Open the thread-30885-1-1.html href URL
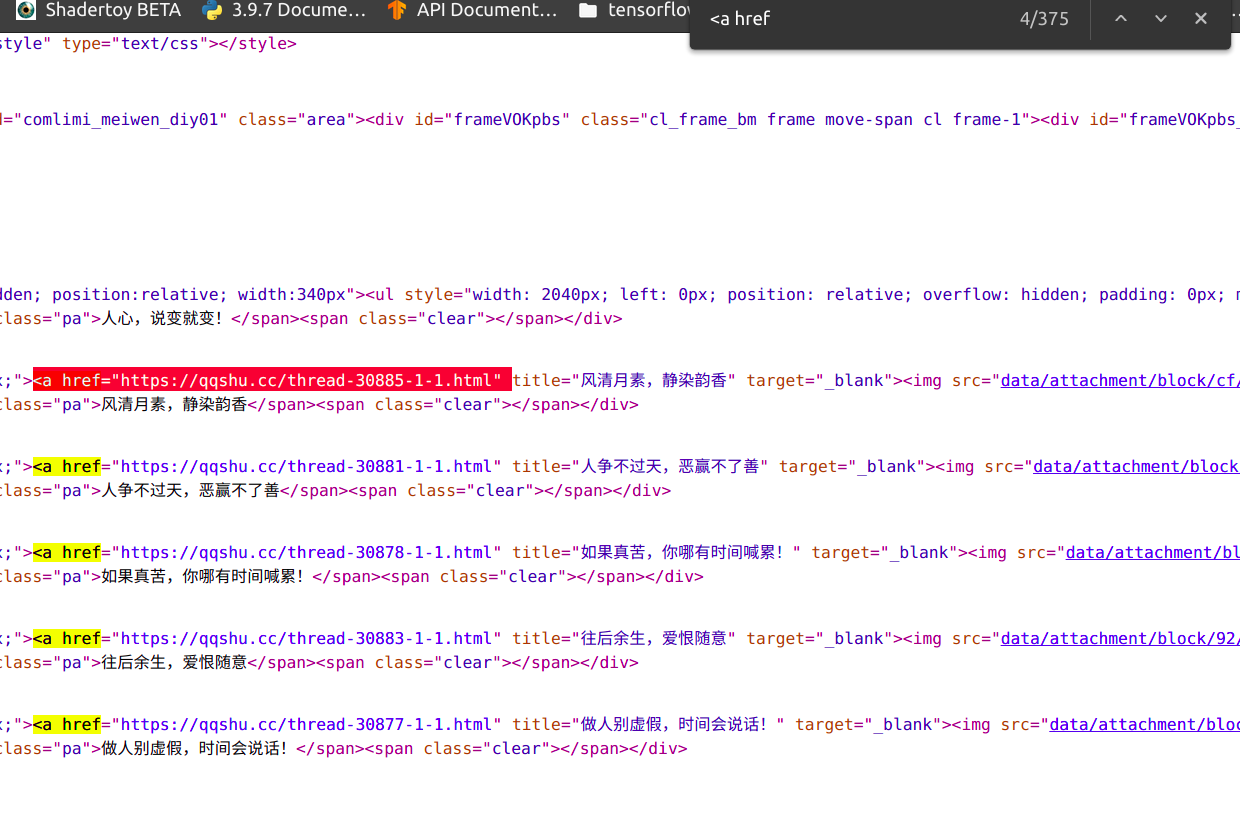This screenshot has width=1240, height=818. [x=307, y=381]
